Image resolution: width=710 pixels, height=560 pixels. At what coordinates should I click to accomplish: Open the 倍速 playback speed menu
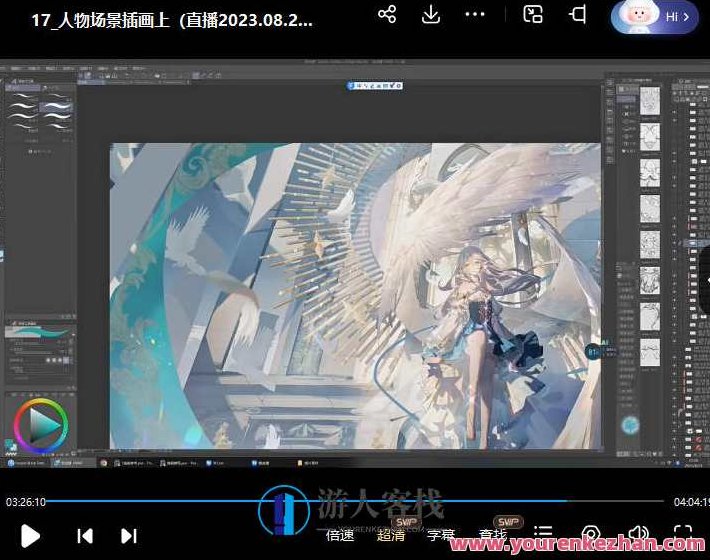(x=340, y=536)
